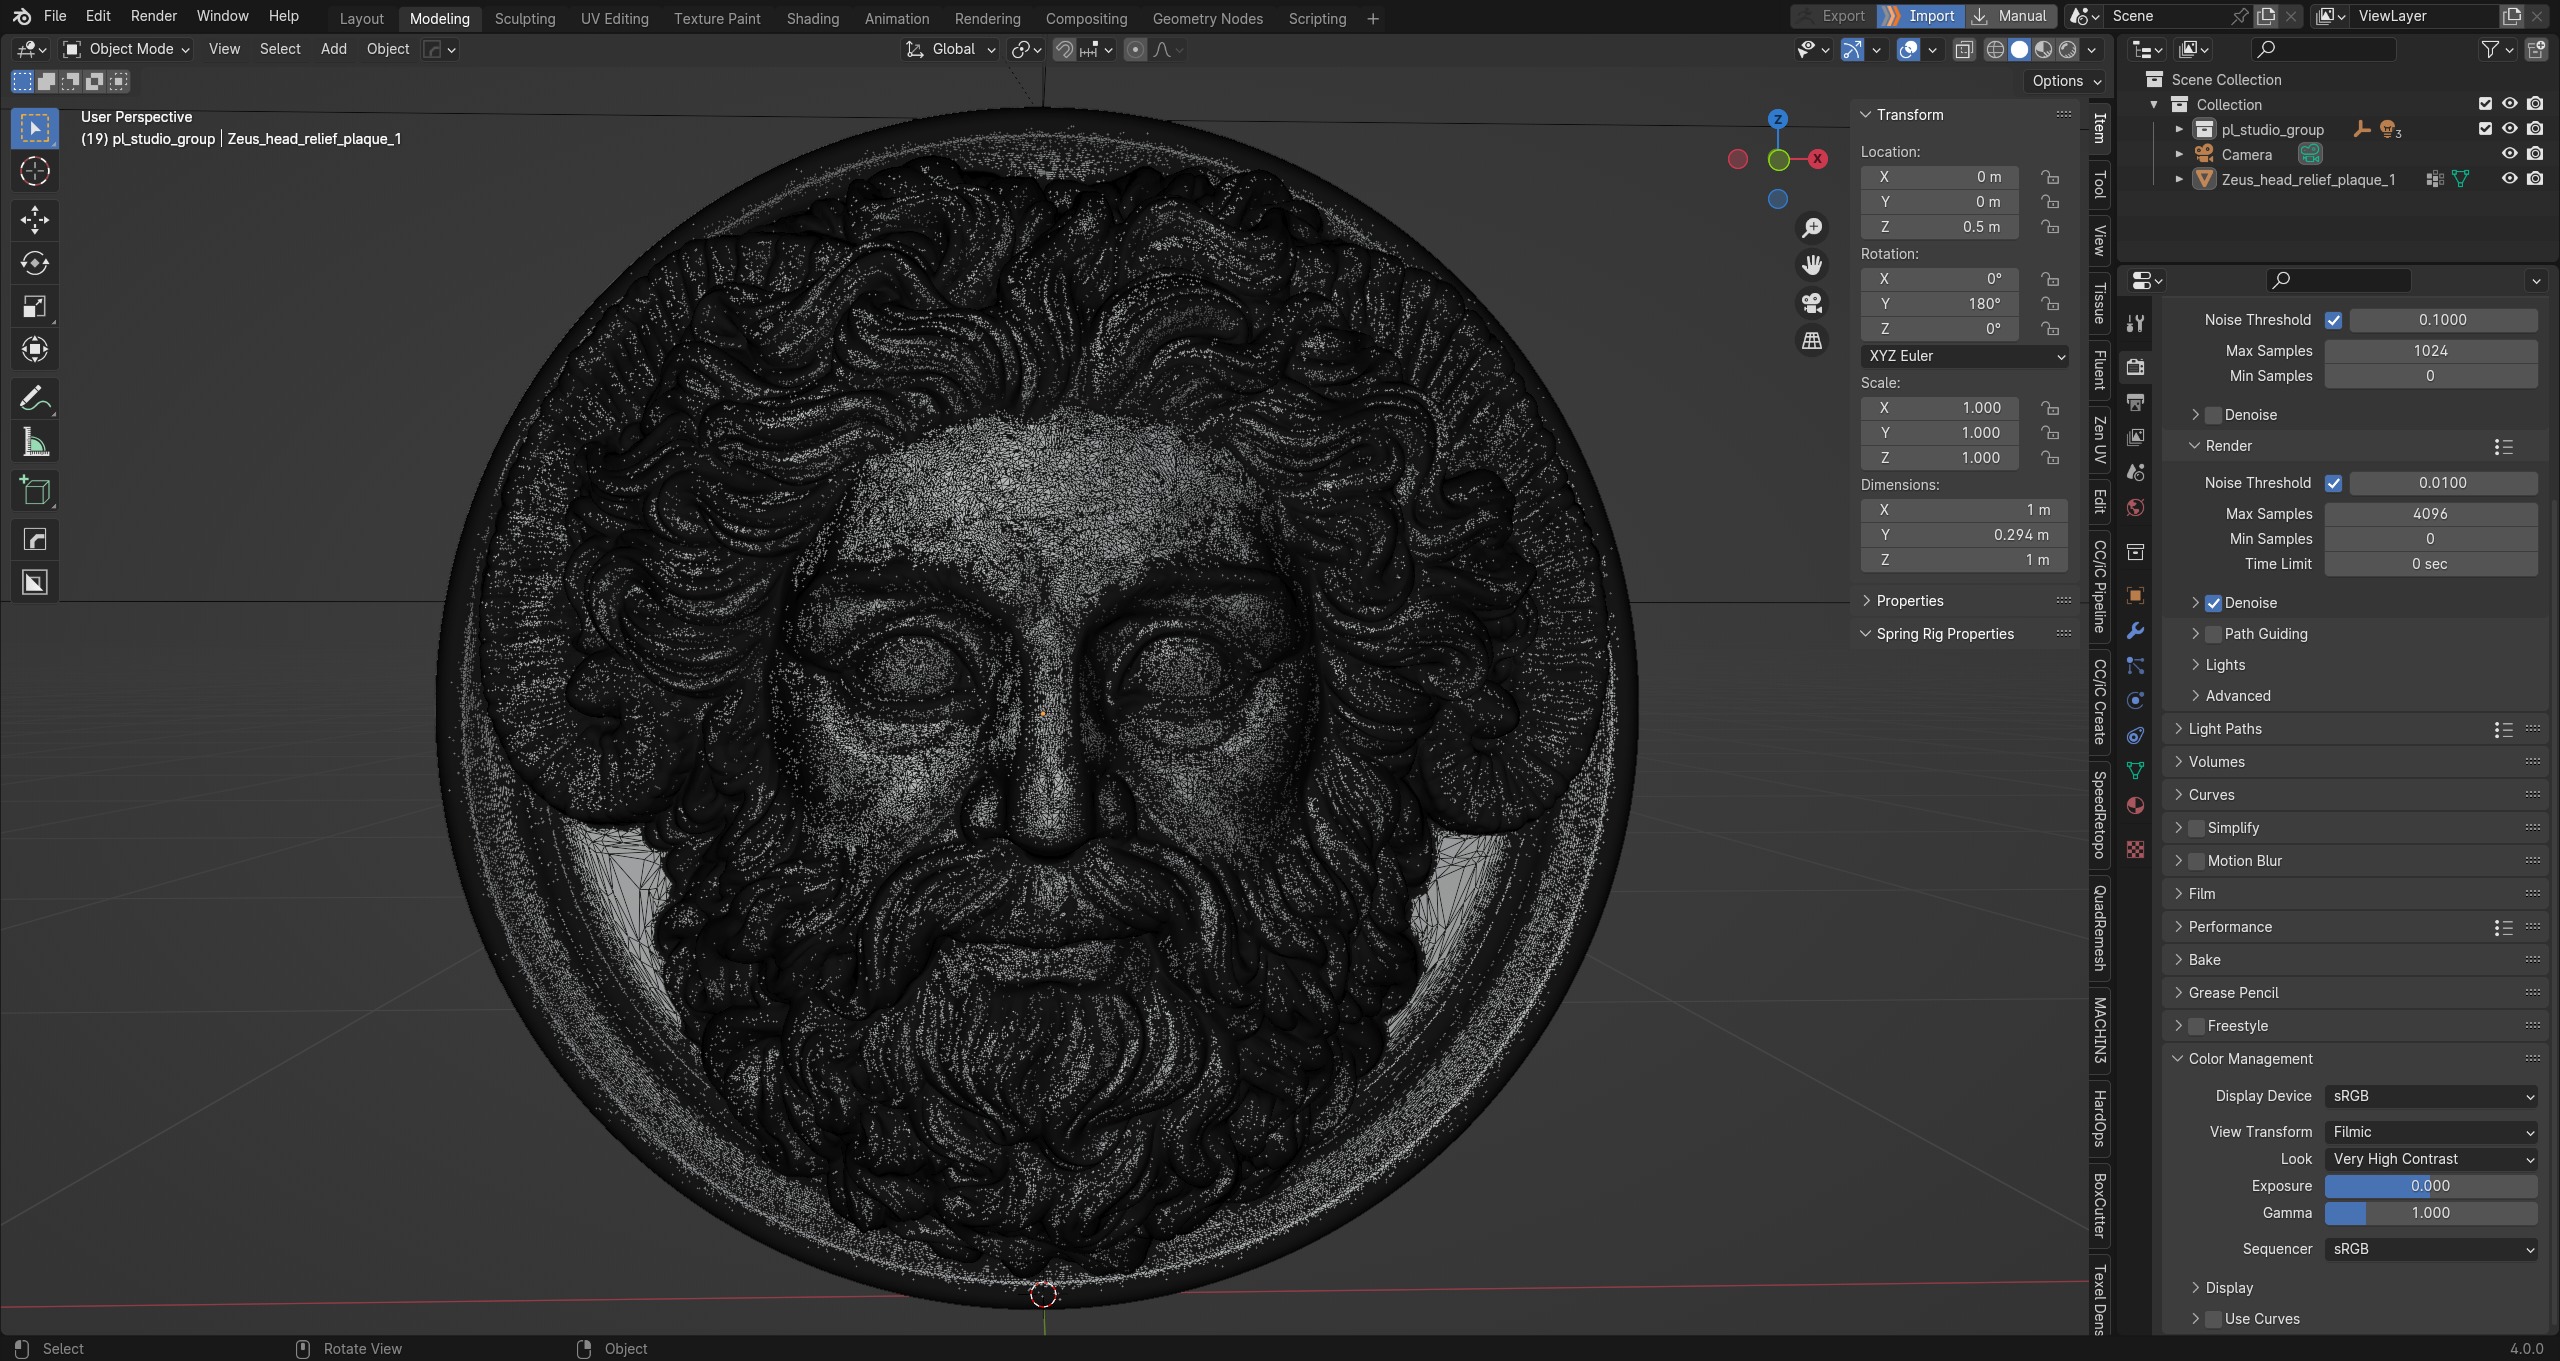Screen dimensions: 2560x1361
Task: Enable the Path Guiding checkbox
Action: click(2213, 634)
